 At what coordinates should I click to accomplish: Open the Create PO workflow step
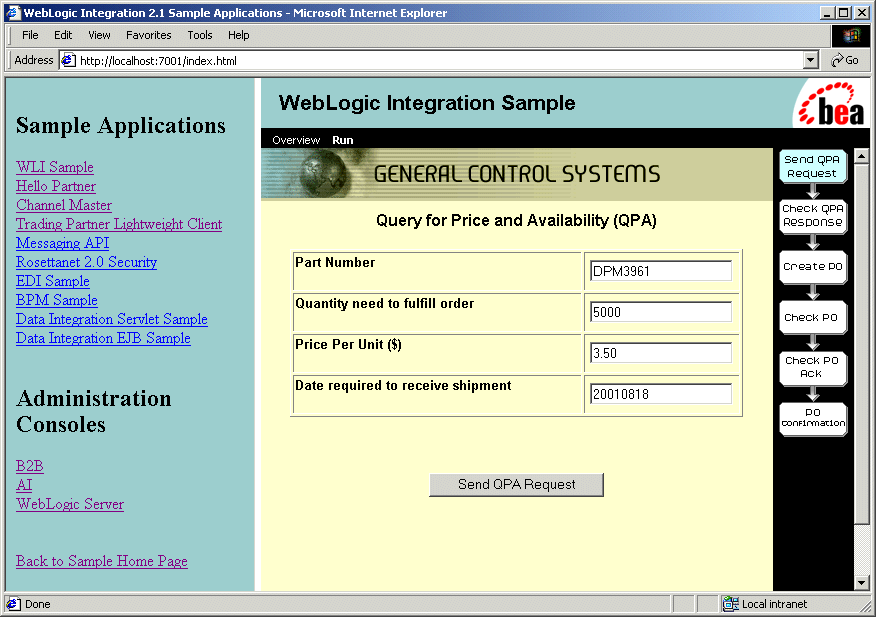(812, 267)
